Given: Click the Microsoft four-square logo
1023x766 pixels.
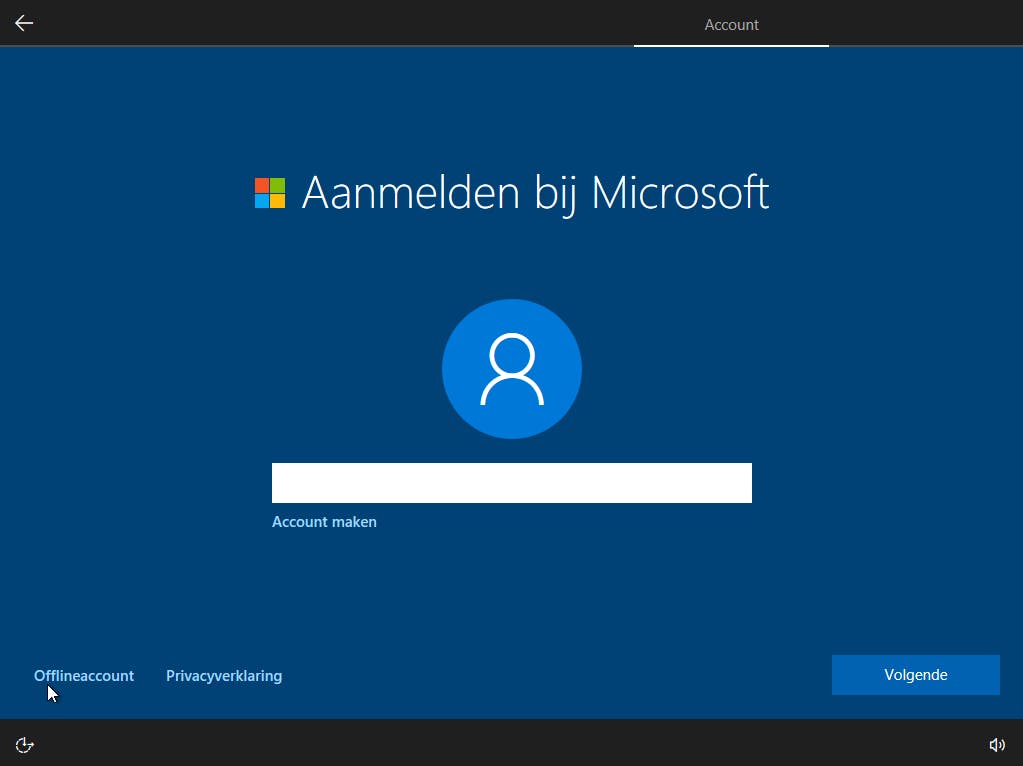Looking at the screenshot, I should click(270, 193).
